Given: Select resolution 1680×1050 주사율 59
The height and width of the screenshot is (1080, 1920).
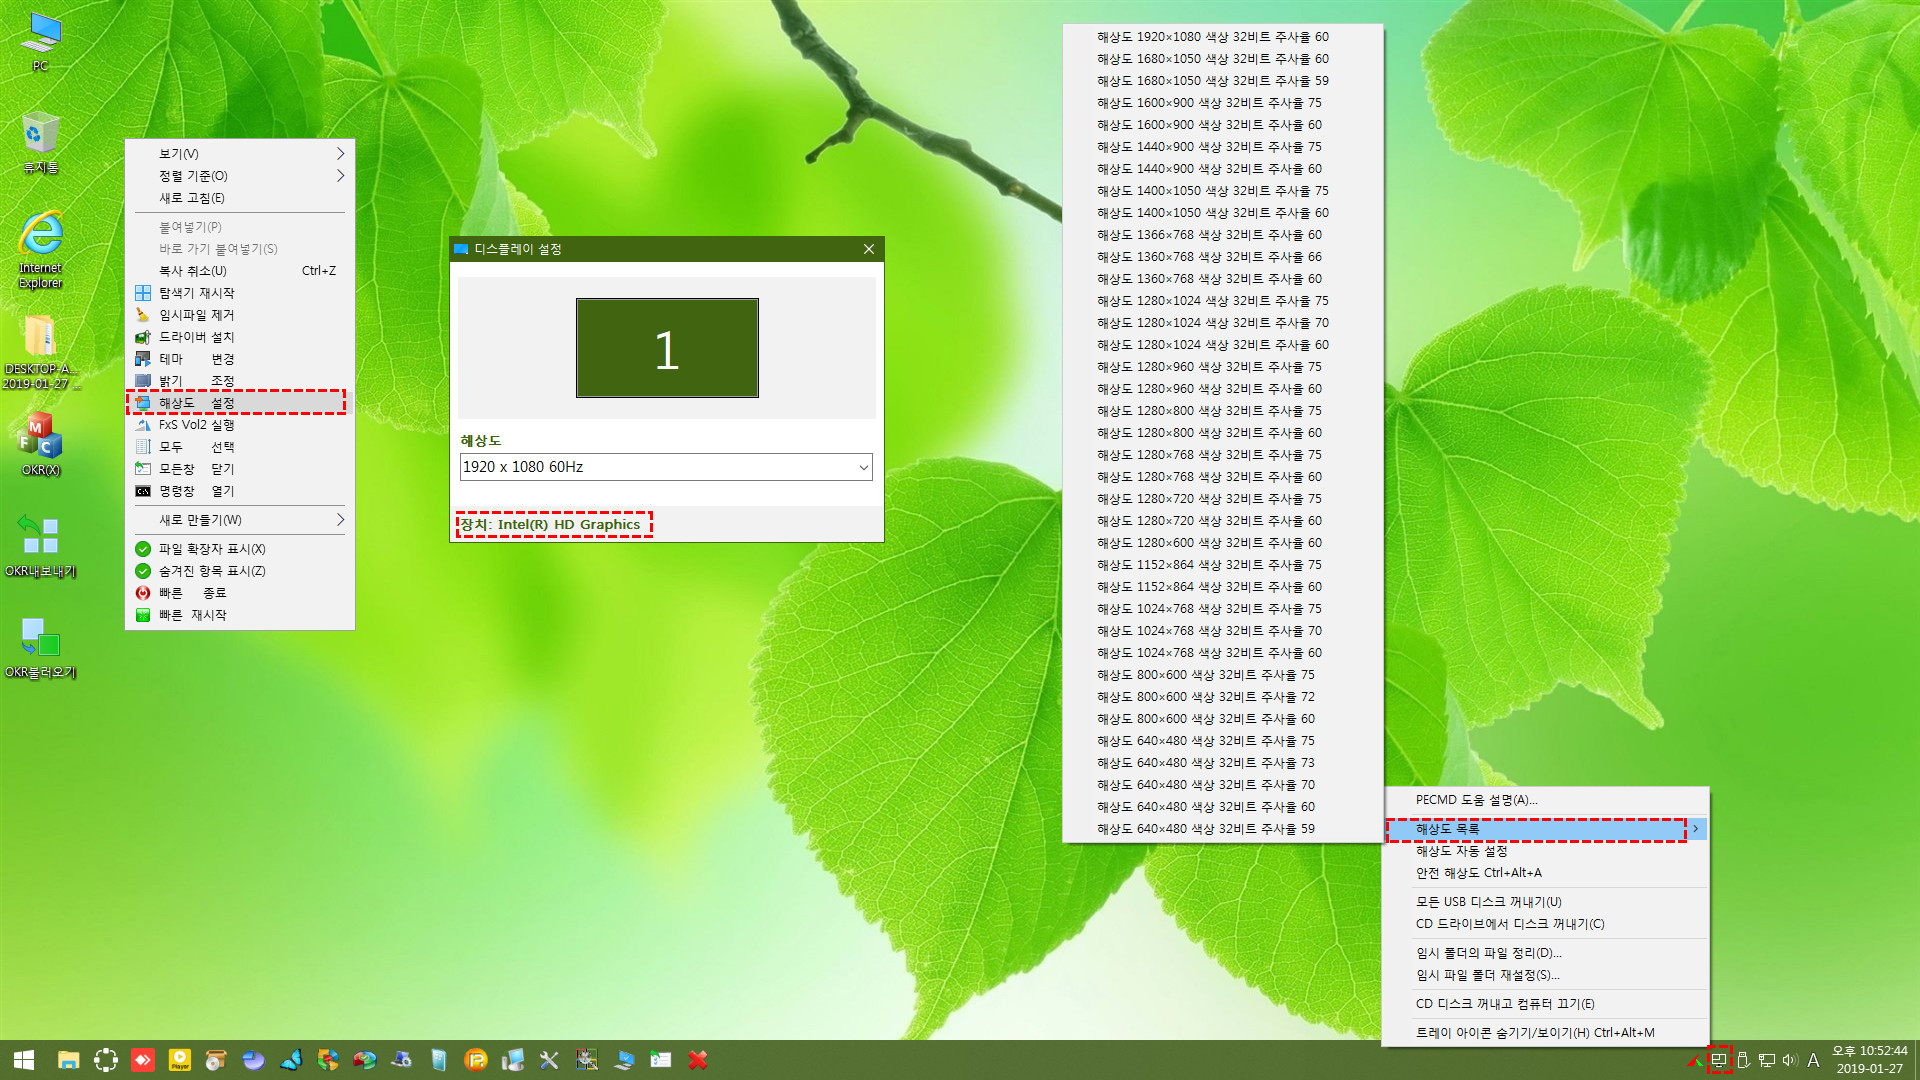Looking at the screenshot, I should (x=1222, y=81).
